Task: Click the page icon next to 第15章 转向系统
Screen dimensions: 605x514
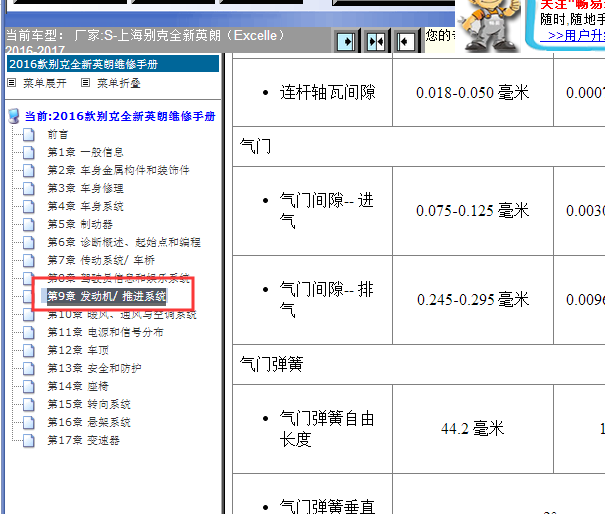Action: pyautogui.click(x=29, y=405)
